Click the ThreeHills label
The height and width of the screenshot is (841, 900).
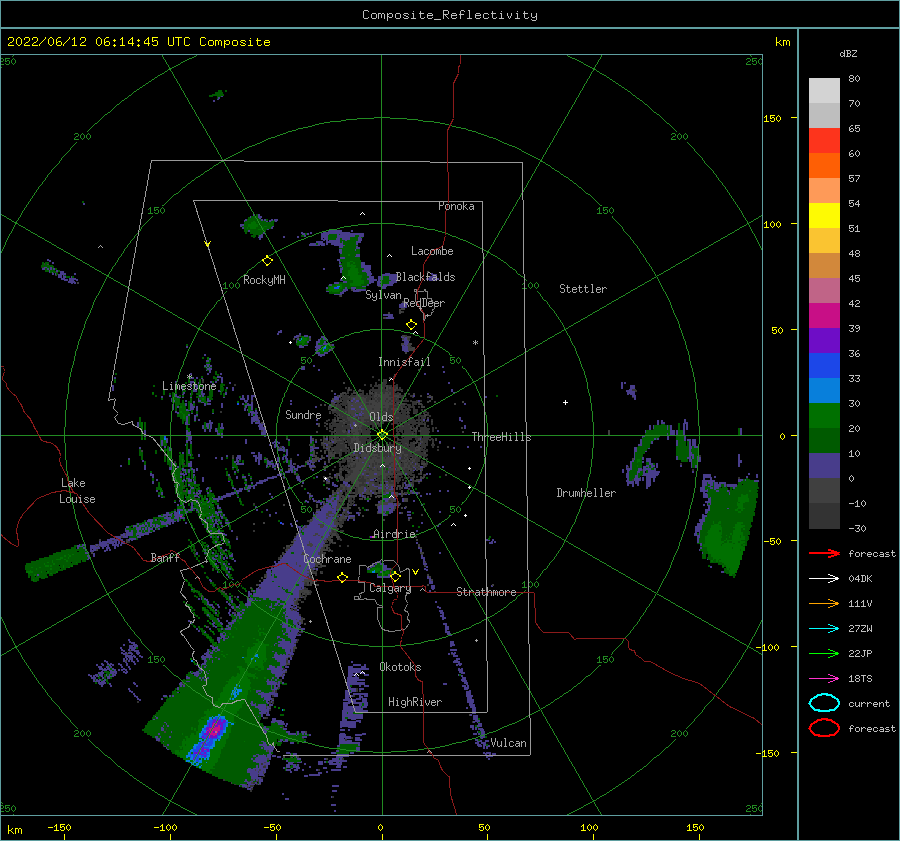click(502, 437)
